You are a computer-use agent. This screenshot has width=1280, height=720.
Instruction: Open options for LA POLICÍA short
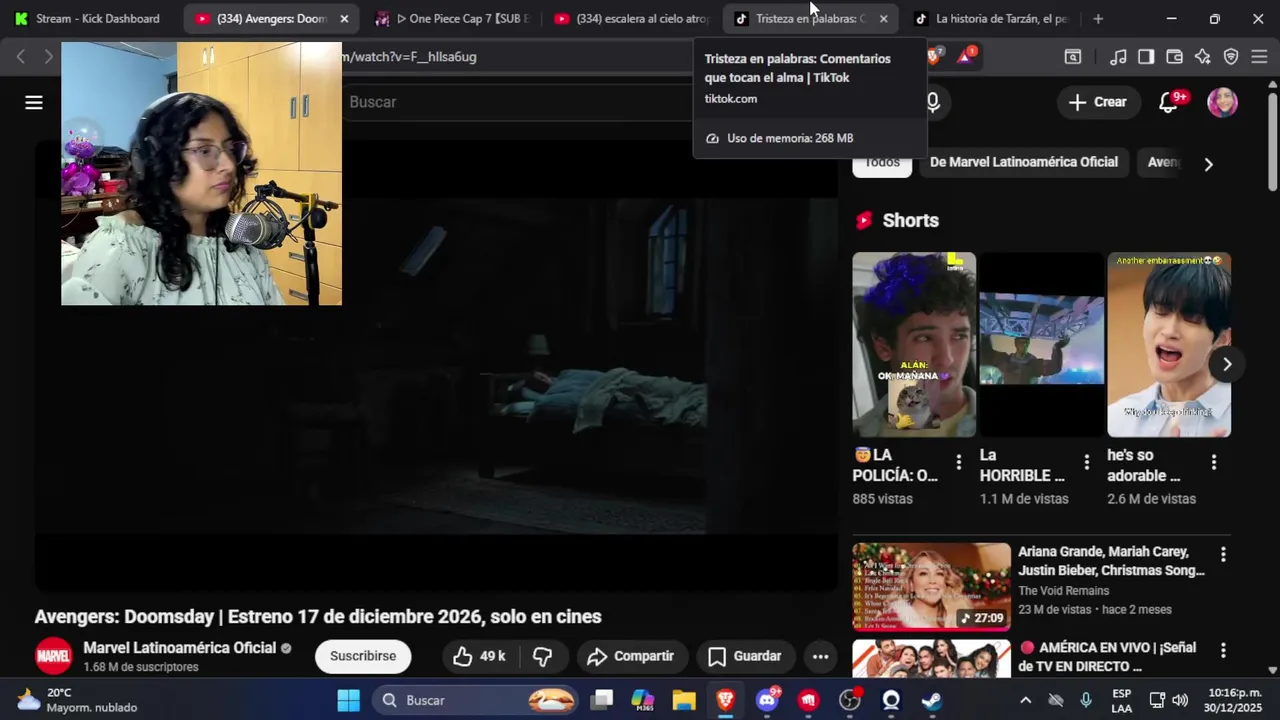coord(958,462)
